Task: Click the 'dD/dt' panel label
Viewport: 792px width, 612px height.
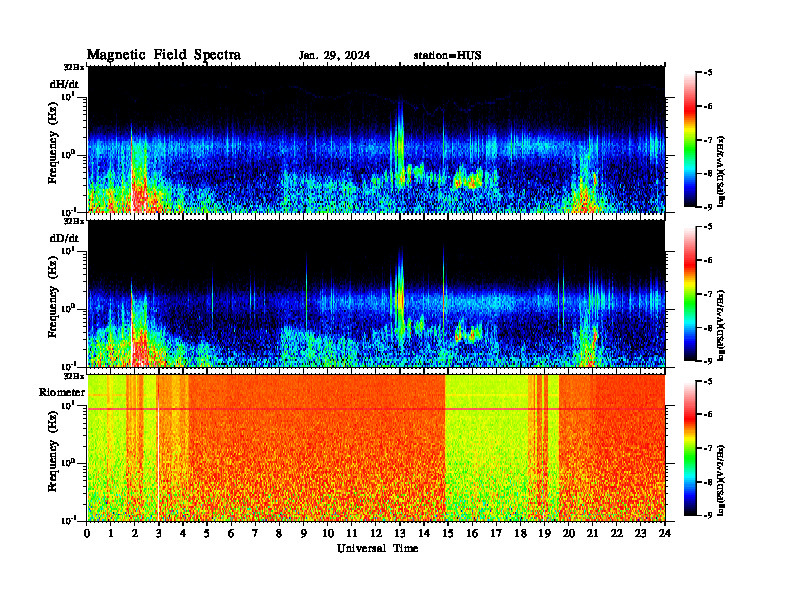Action: click(x=64, y=238)
